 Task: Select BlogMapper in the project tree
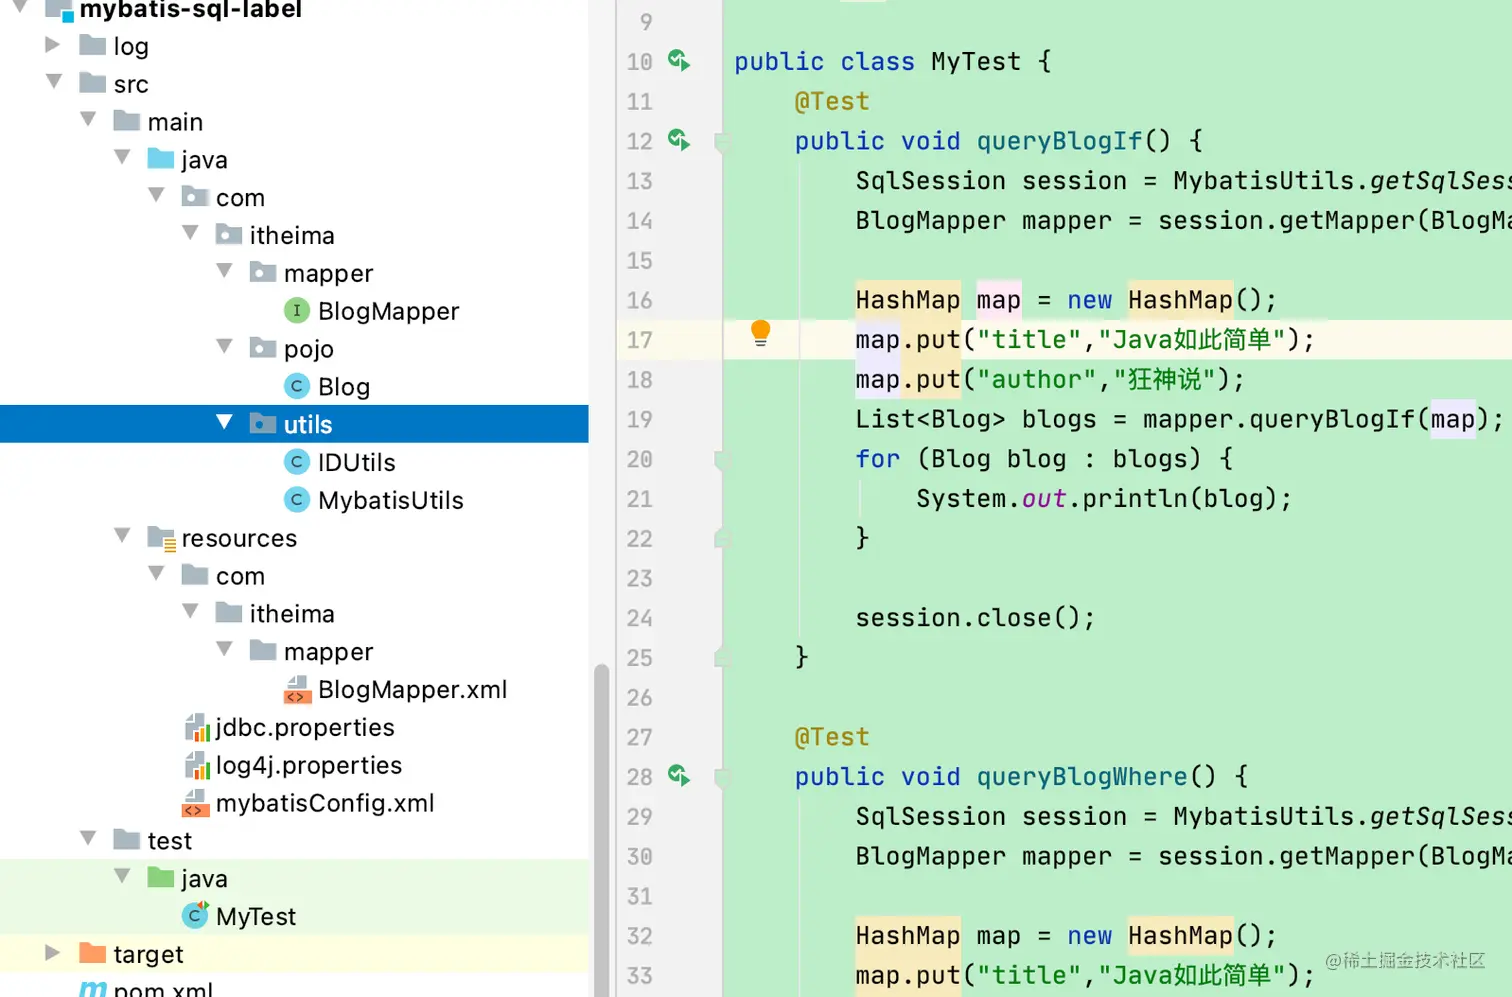(x=388, y=311)
